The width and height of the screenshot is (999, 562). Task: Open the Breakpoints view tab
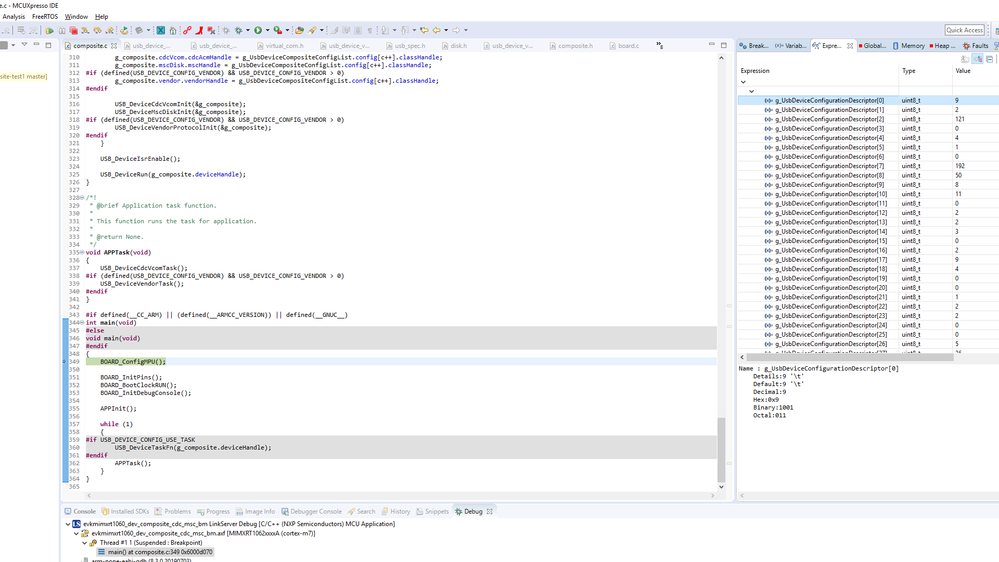tap(754, 46)
